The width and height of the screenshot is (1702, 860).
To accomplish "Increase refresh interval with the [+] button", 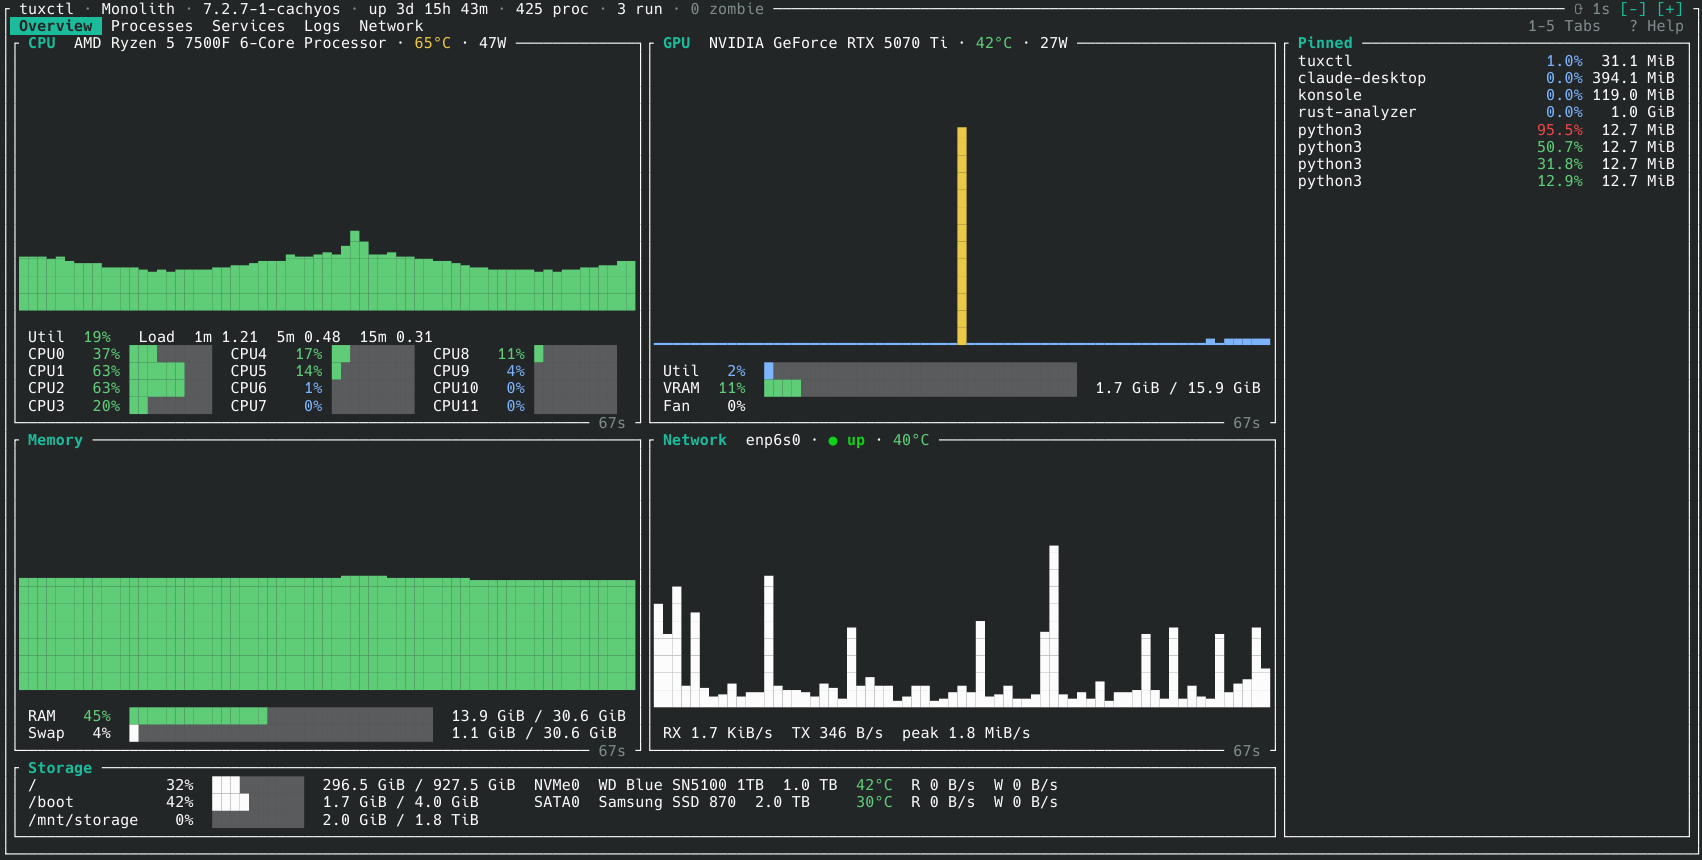I will [x=1670, y=9].
